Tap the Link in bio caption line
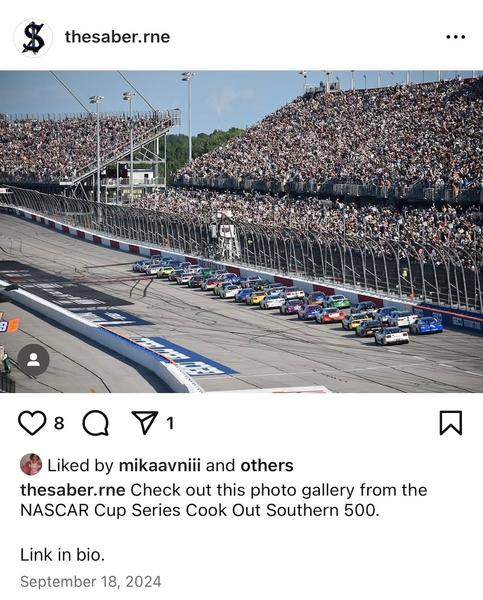This screenshot has height=600, width=483. coord(62,555)
